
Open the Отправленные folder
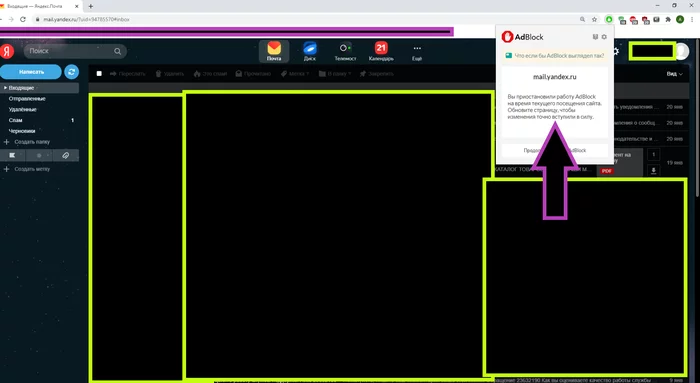(x=27, y=99)
